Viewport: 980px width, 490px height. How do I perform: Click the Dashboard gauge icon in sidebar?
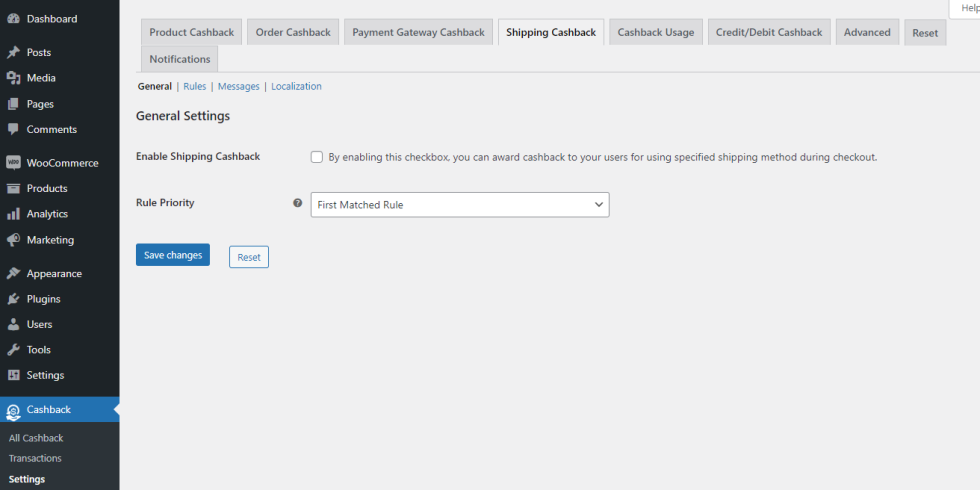click(x=13, y=19)
